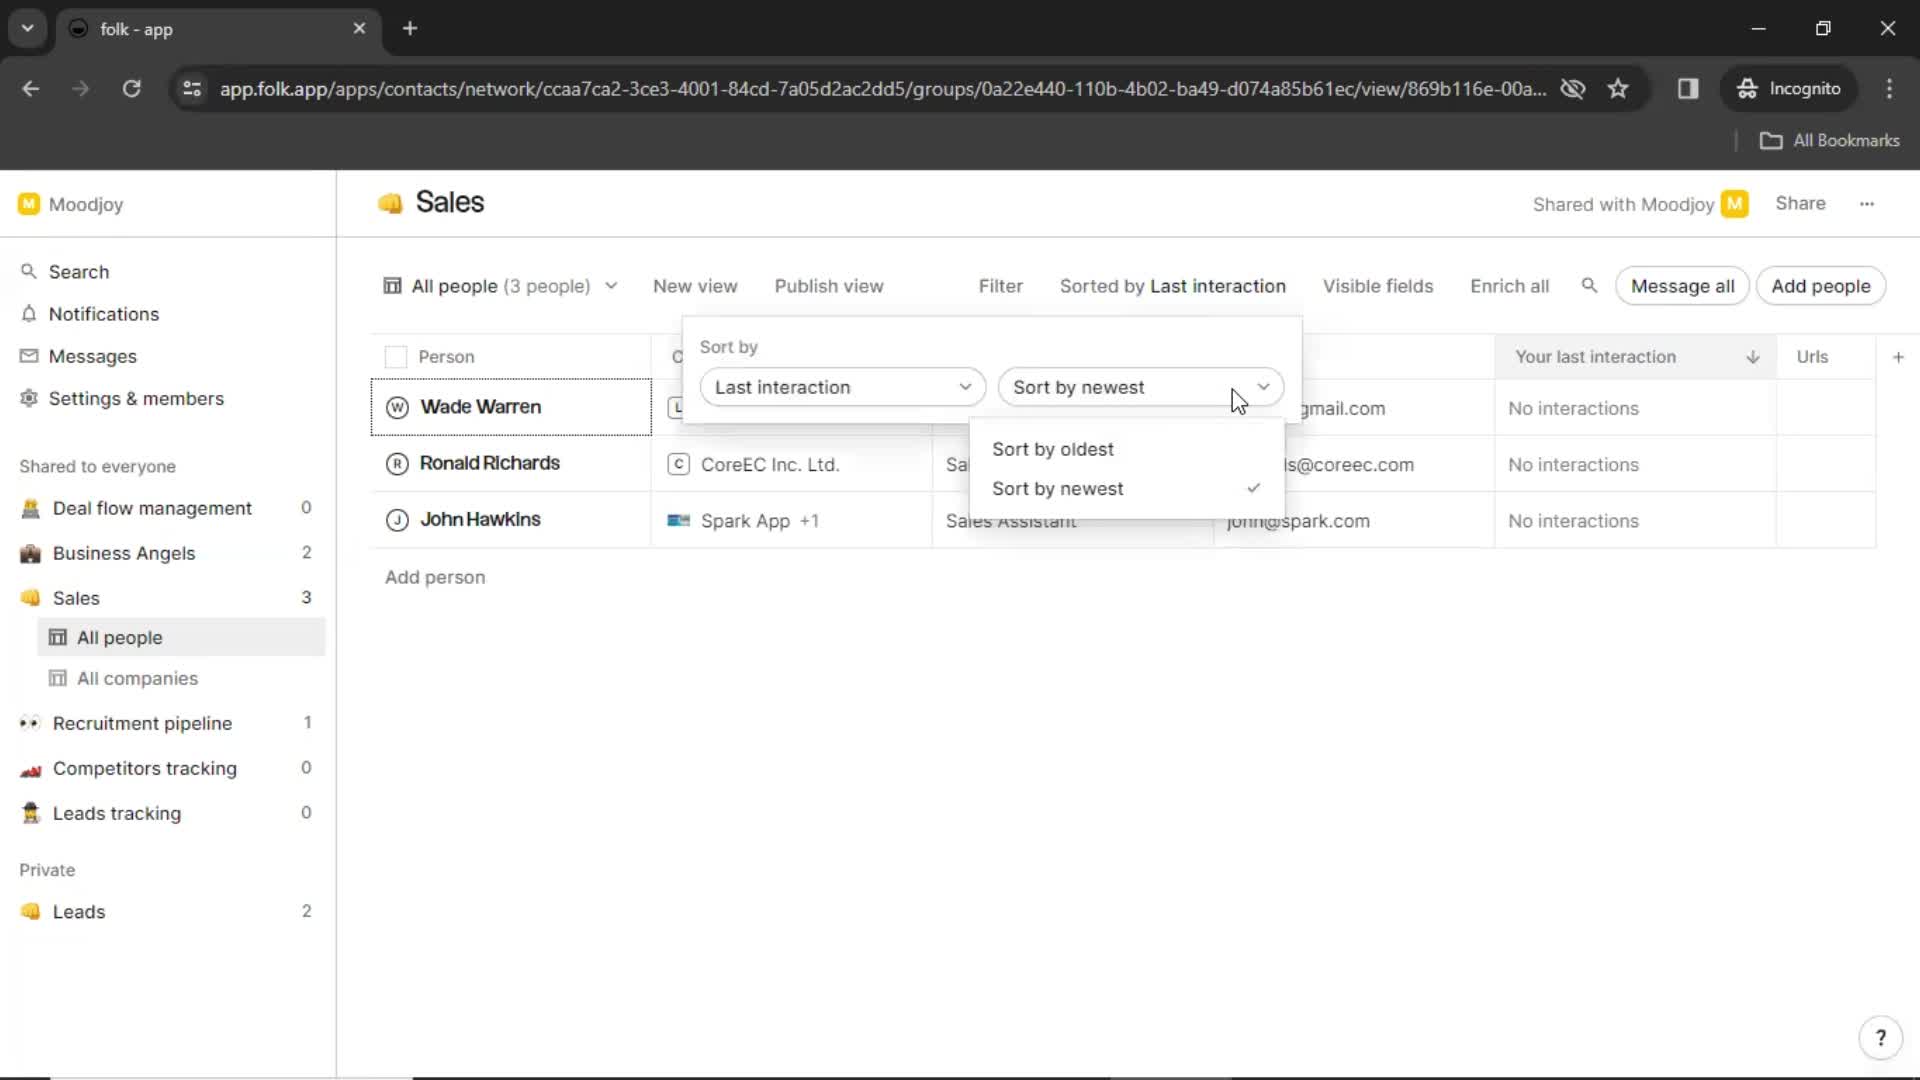This screenshot has height=1080, width=1920.
Task: Expand All people view selector
Action: pyautogui.click(x=609, y=286)
